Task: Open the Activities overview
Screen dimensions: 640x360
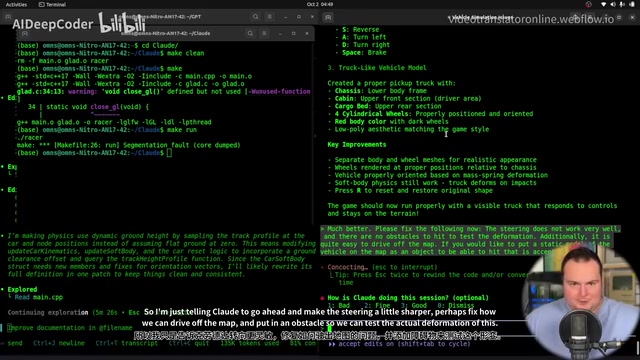Action: 16,4
